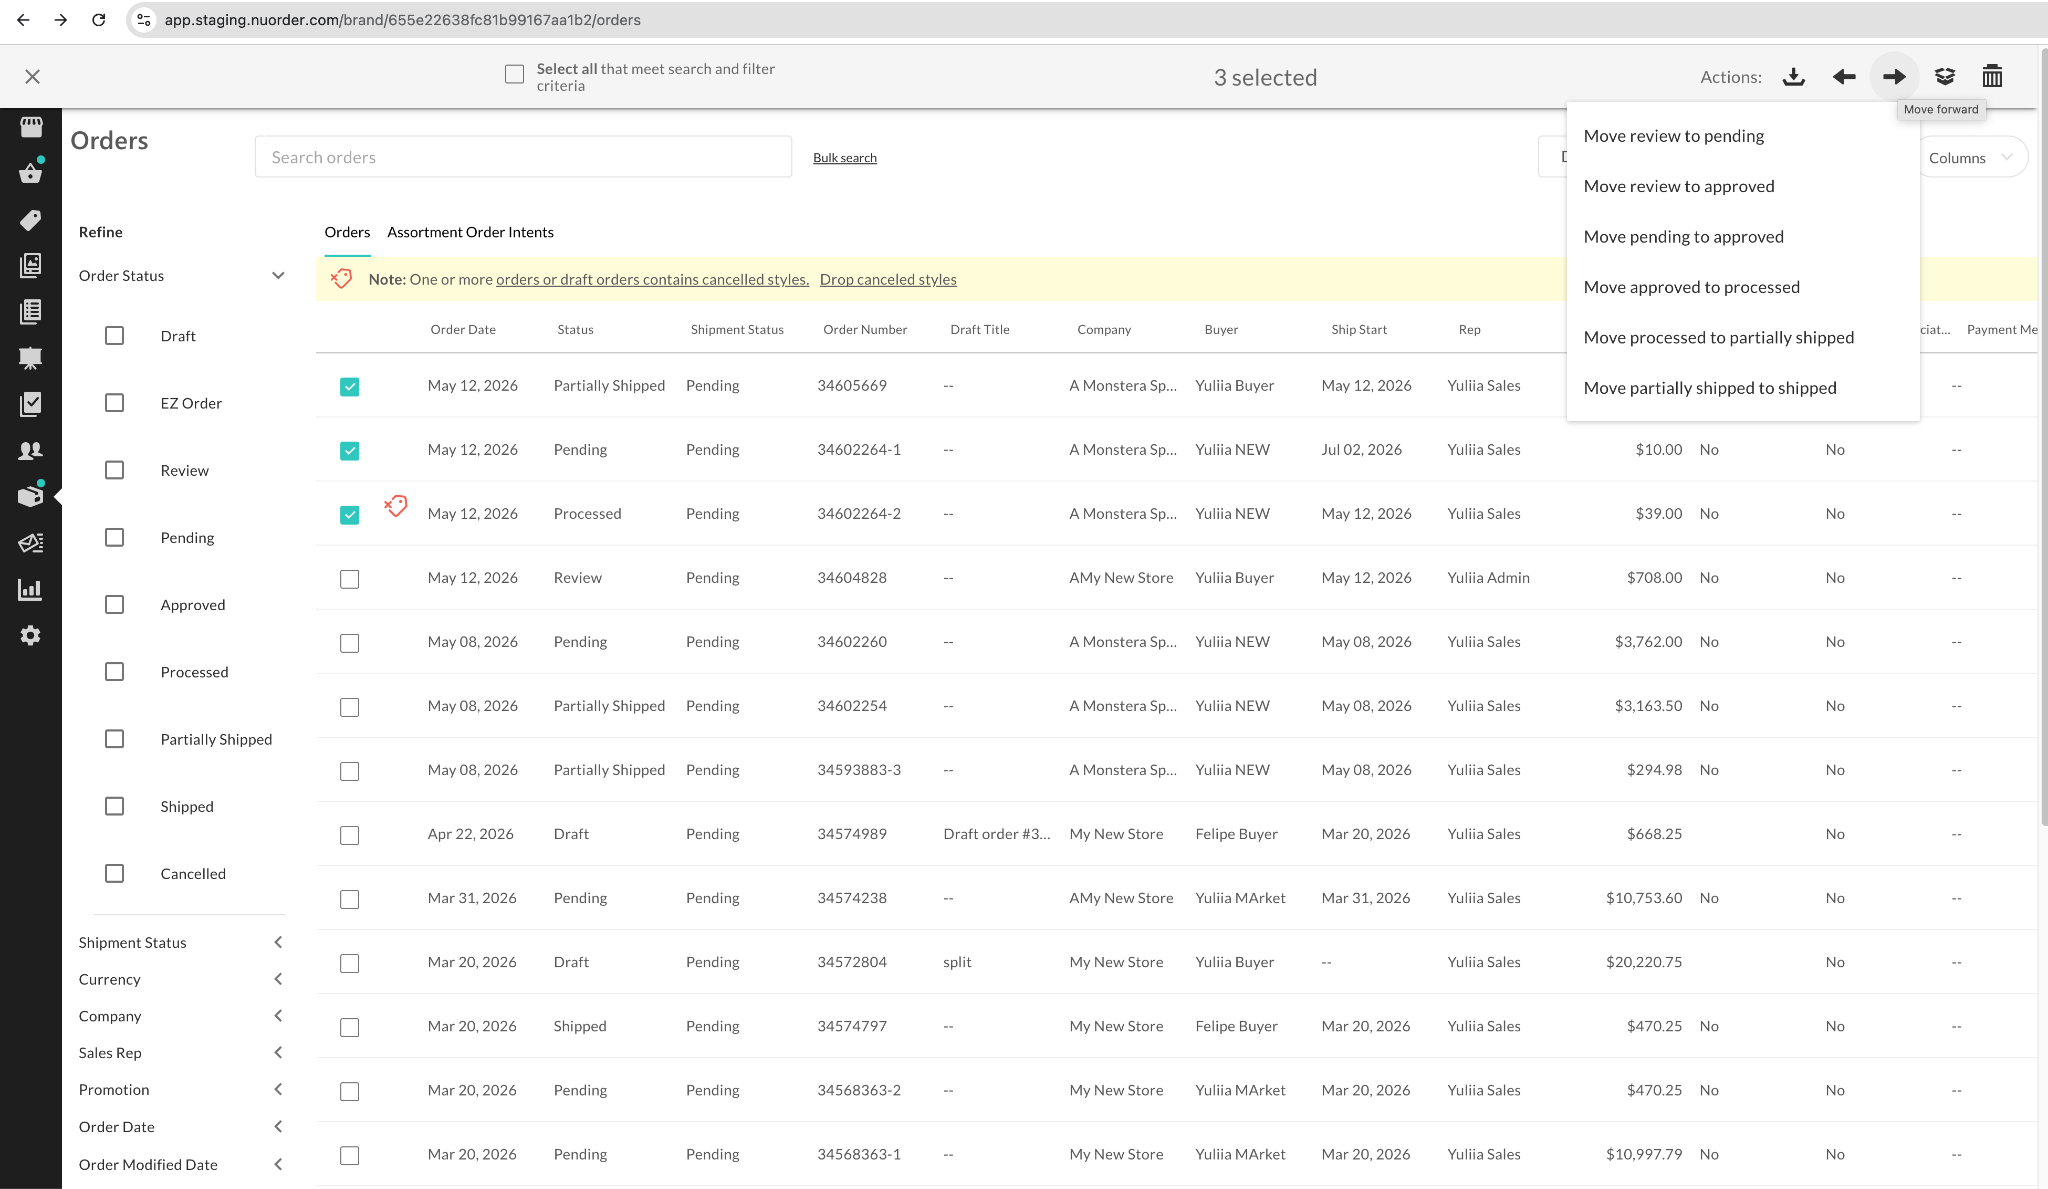Expand the Shipment Status filter

278,942
